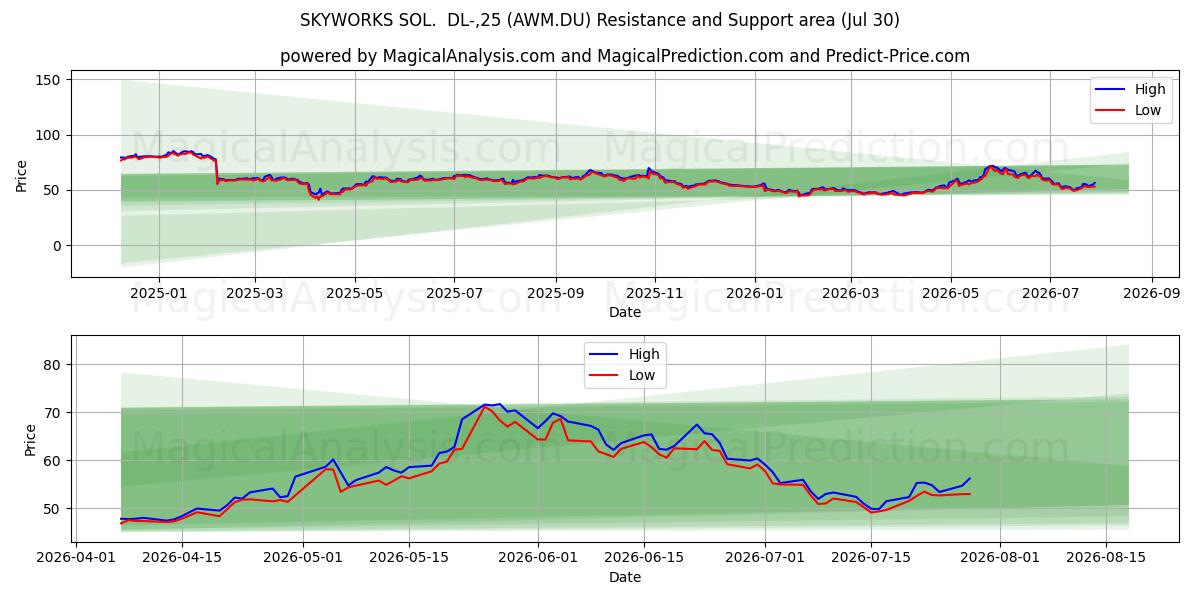Click 'Low' in the top chart legend

pos(1148,110)
